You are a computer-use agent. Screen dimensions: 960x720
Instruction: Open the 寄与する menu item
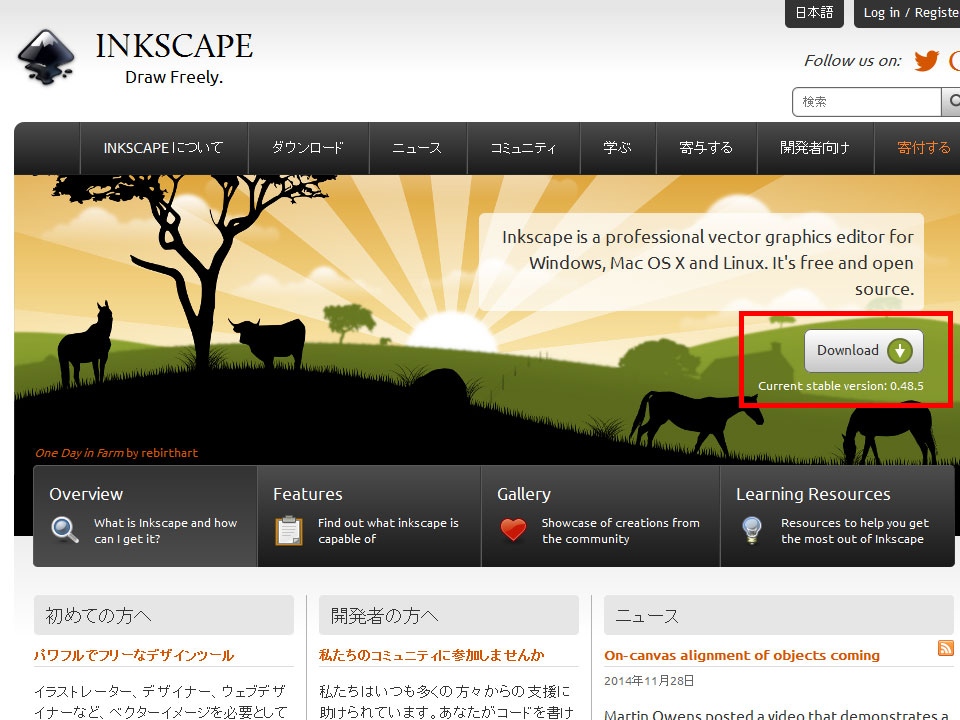coord(706,148)
